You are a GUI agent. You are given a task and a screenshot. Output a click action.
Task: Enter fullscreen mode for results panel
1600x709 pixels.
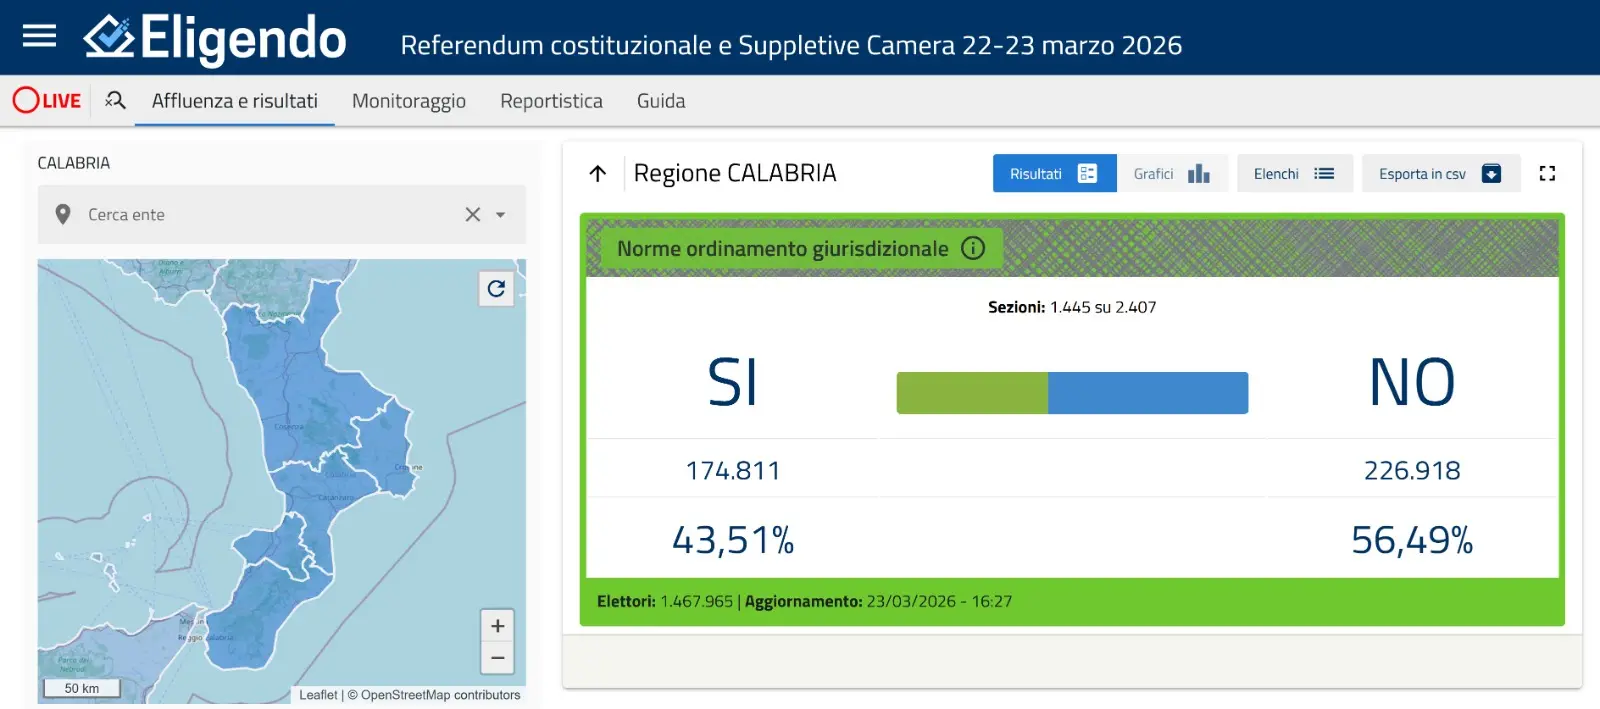click(x=1547, y=174)
